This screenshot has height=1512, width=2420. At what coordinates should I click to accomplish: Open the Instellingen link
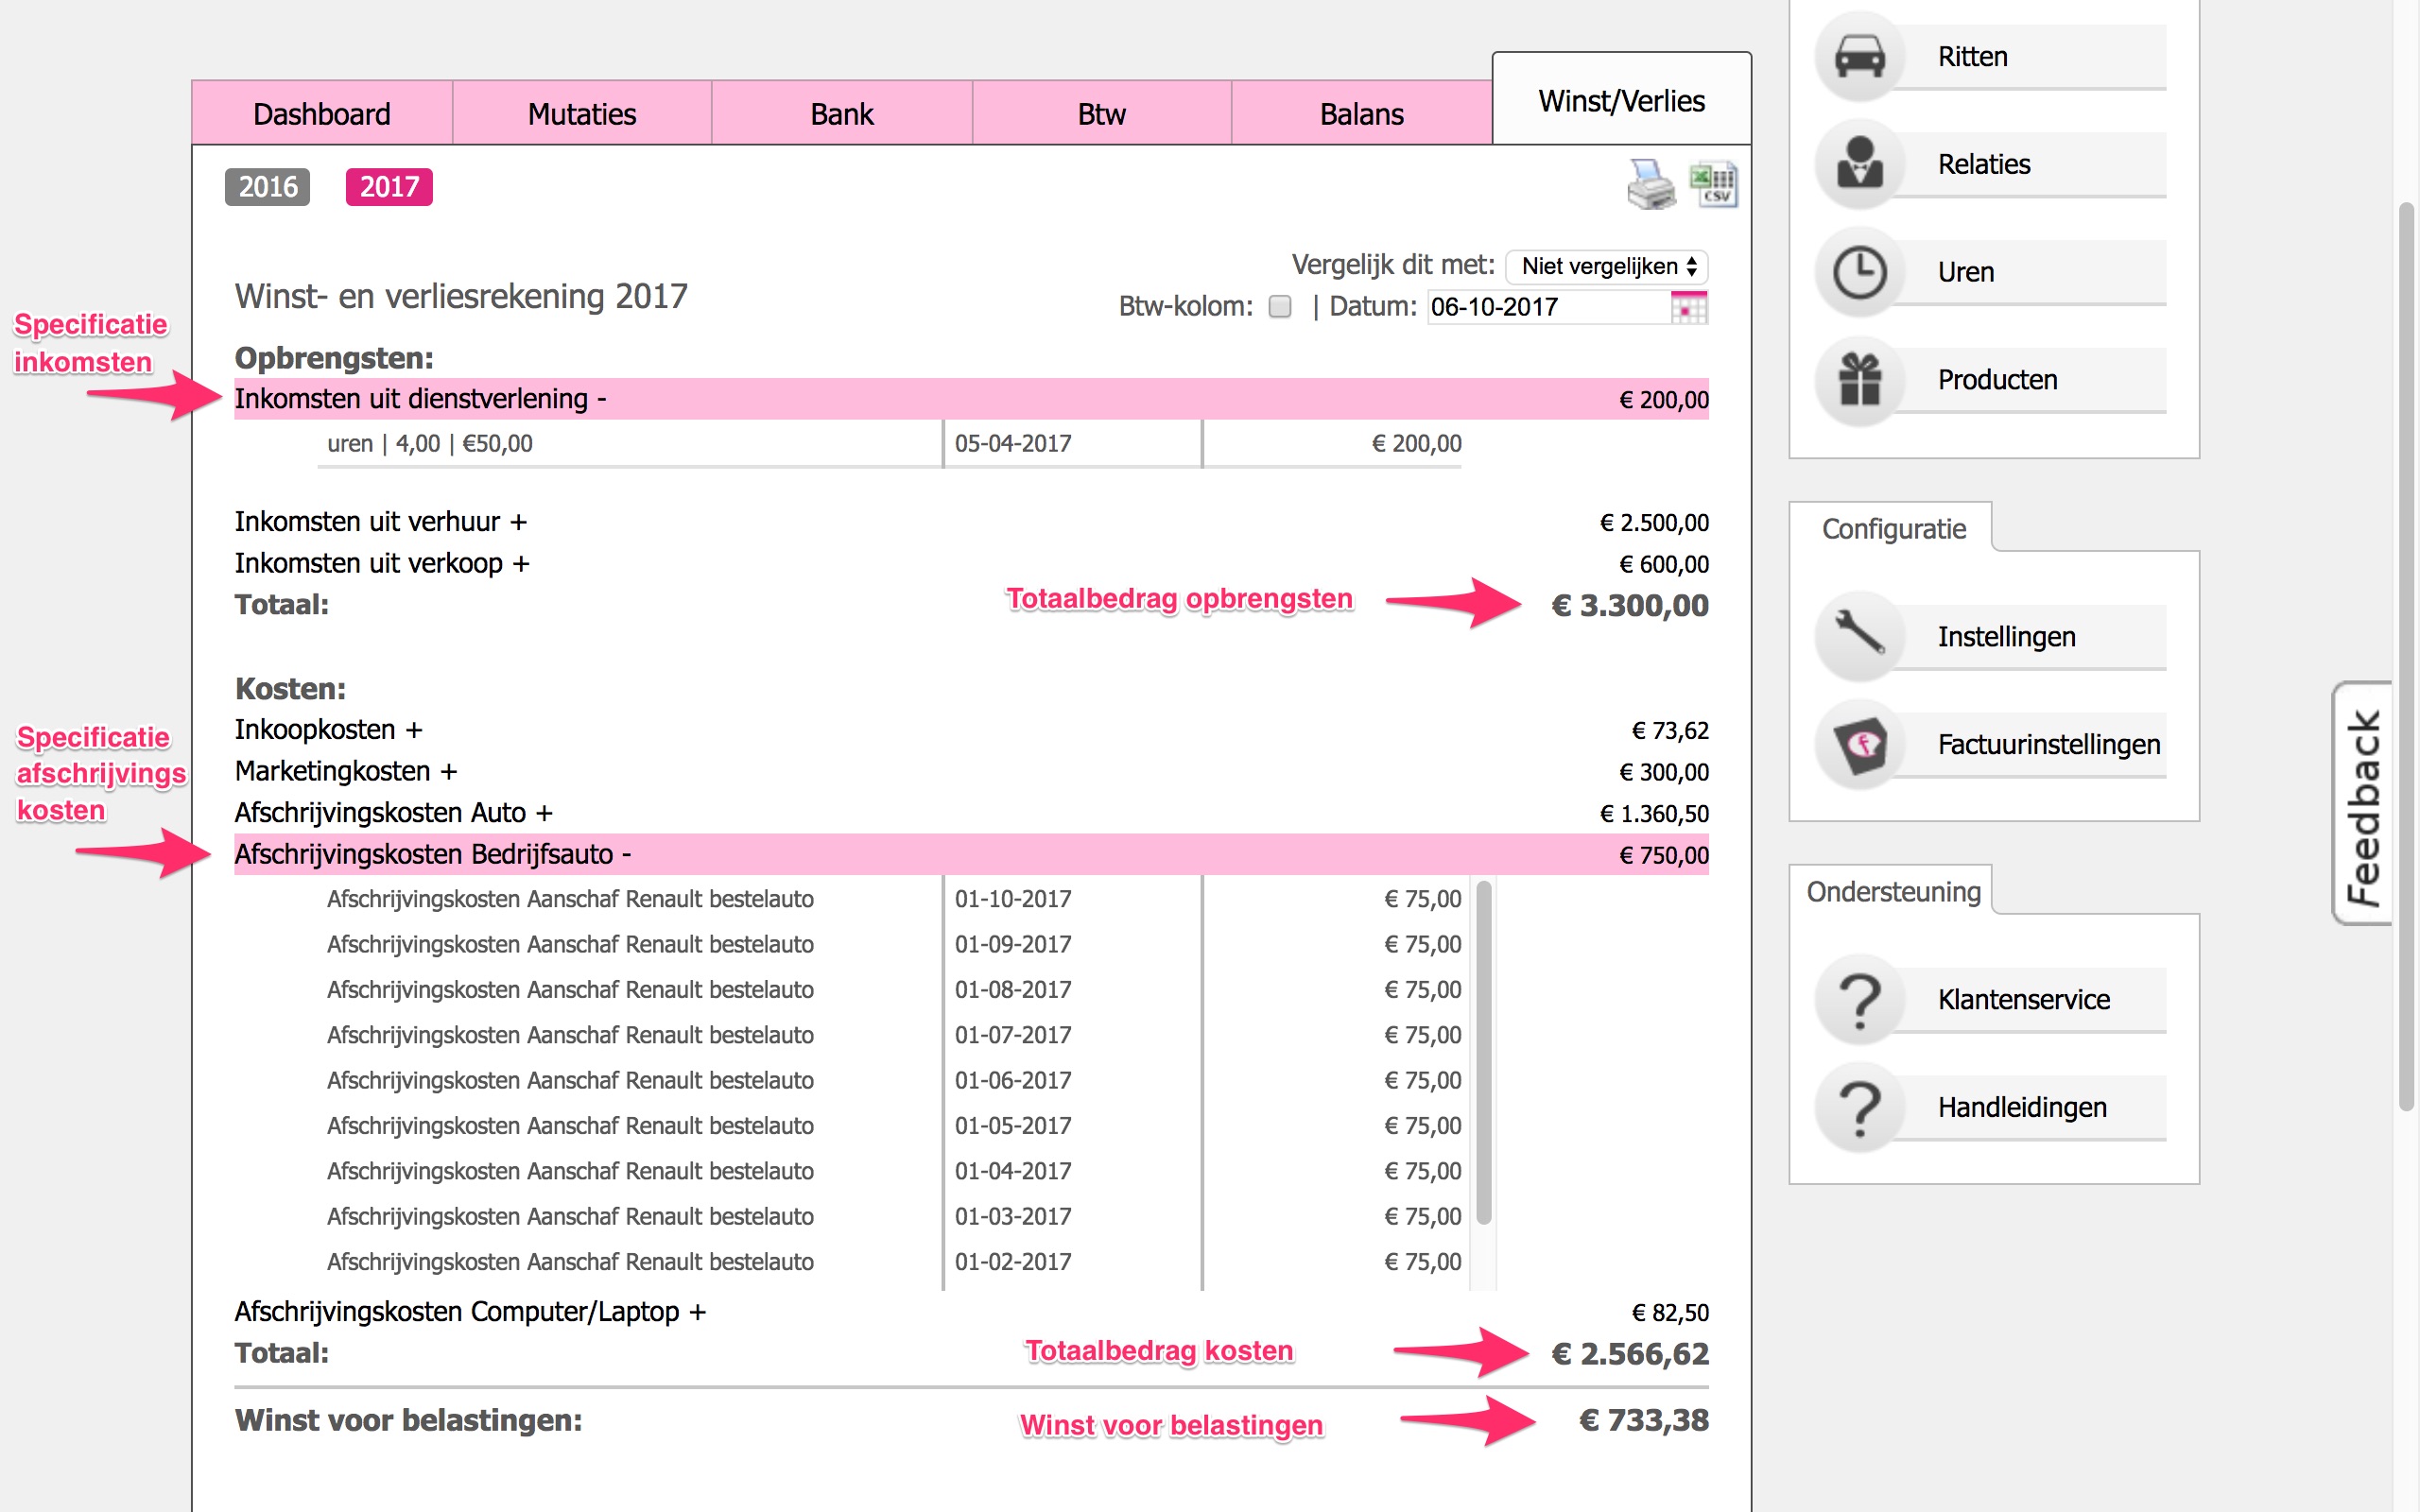coord(2006,636)
